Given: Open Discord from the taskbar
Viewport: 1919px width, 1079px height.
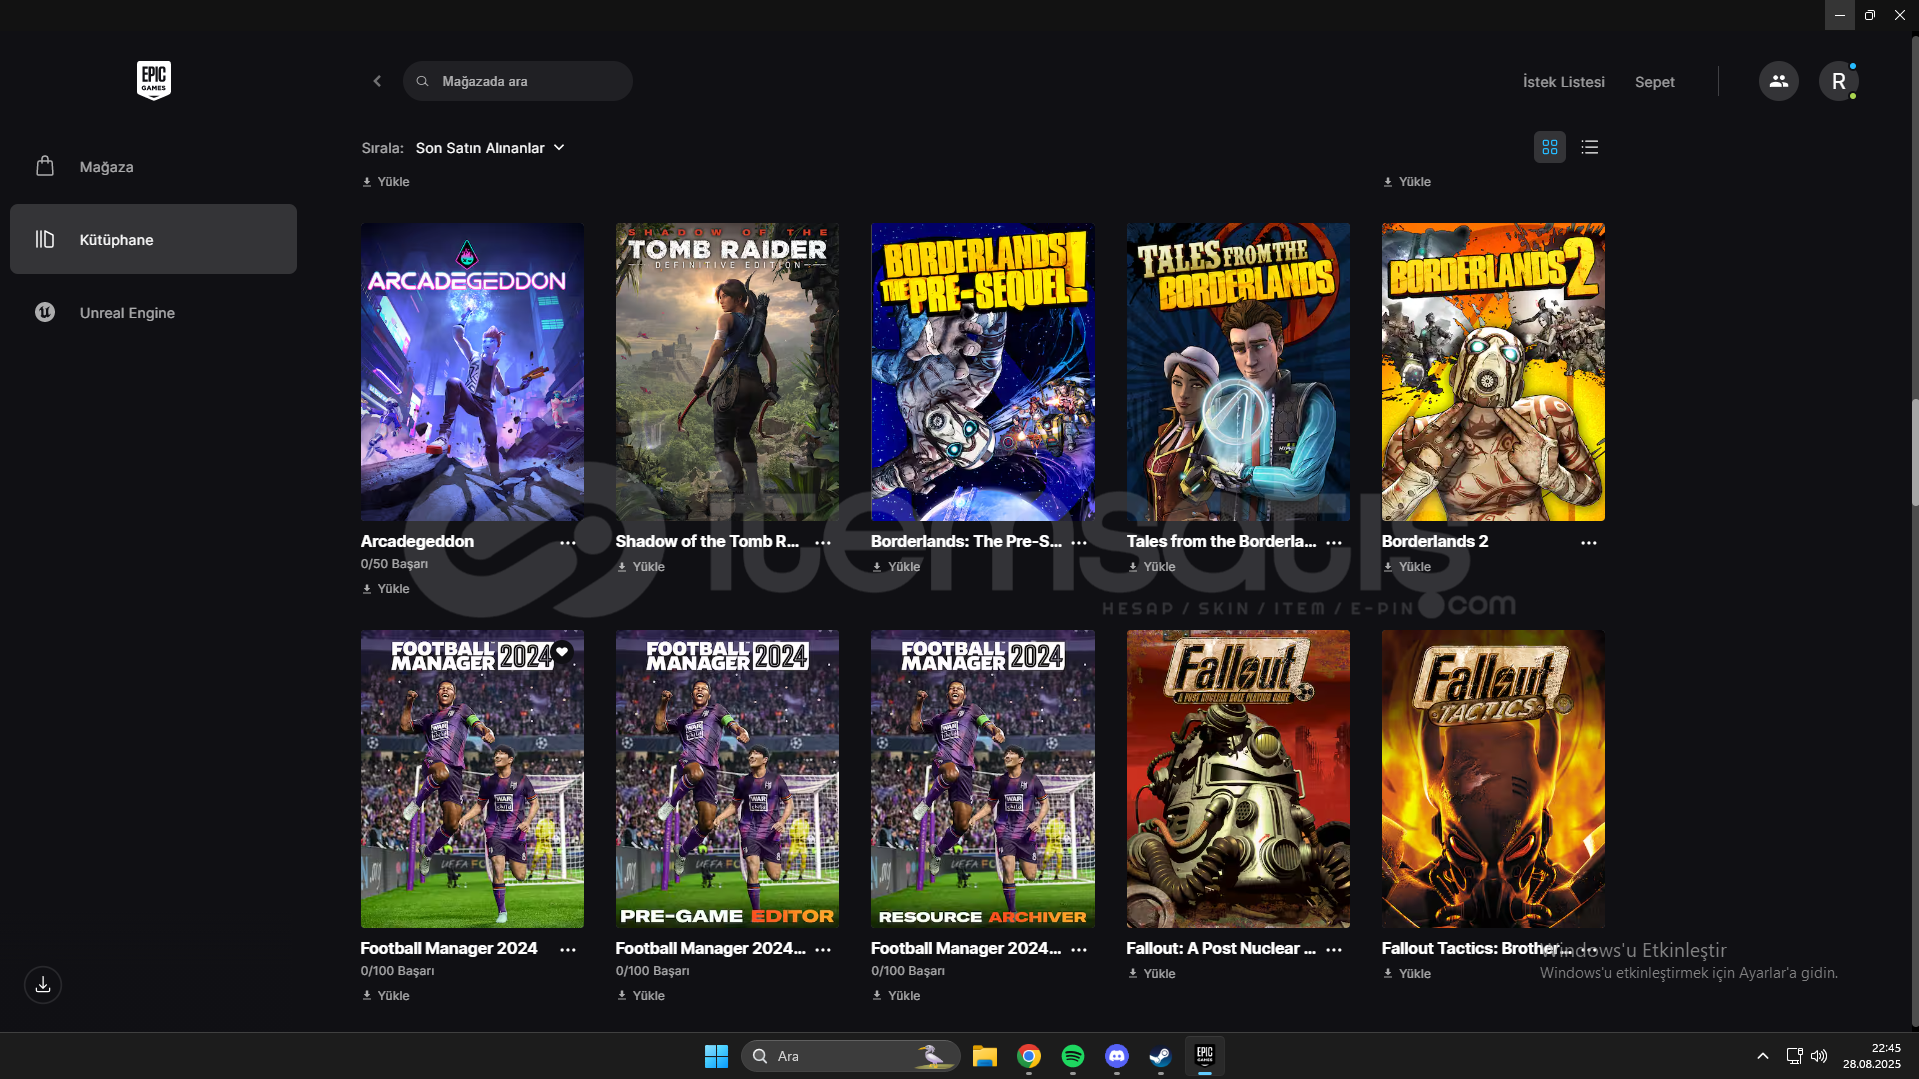Looking at the screenshot, I should click(1117, 1056).
